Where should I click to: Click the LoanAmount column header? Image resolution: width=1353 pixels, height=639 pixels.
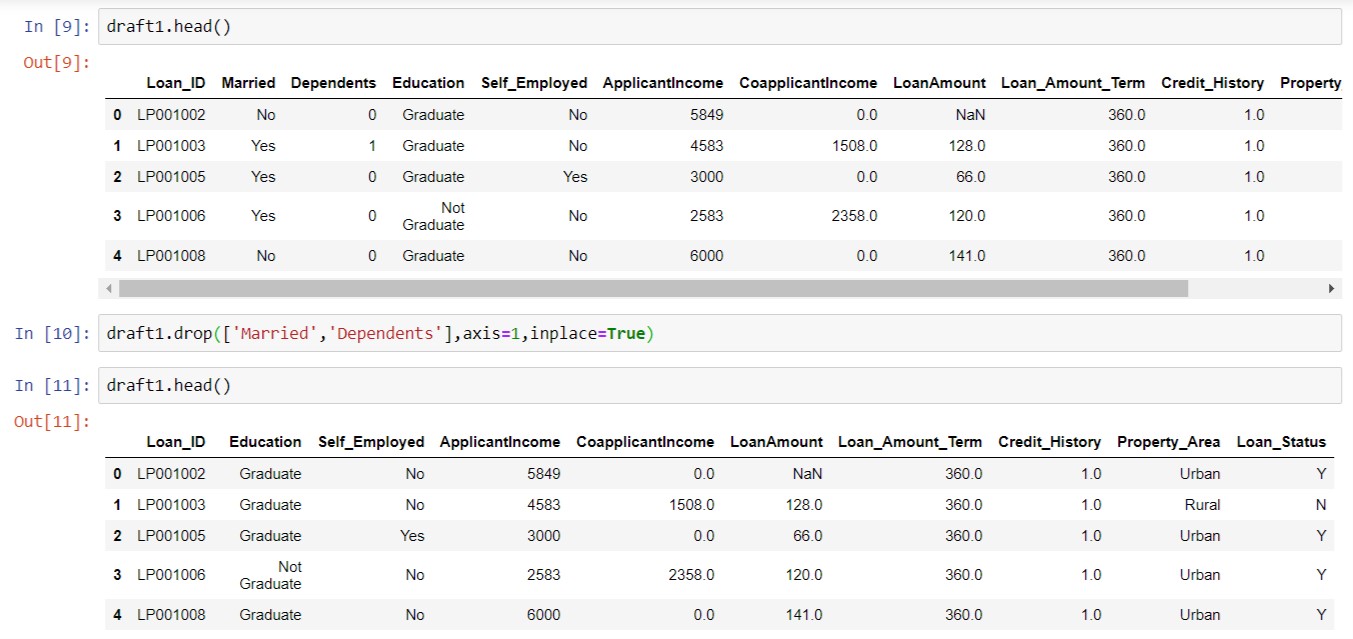click(938, 82)
